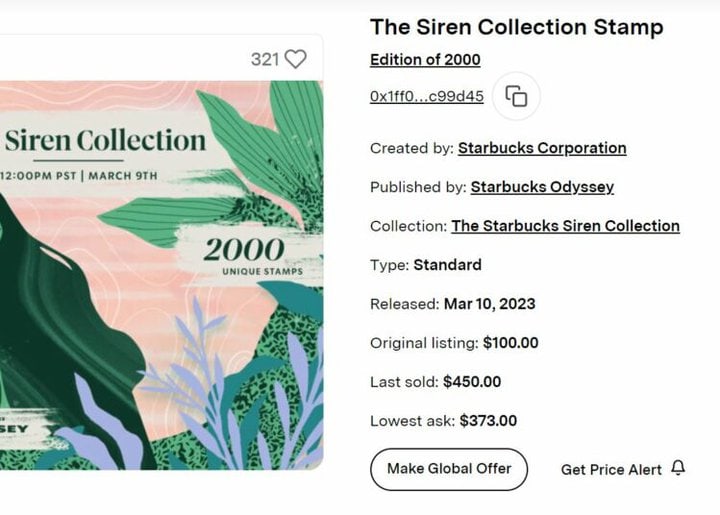Screen dimensions: 720x515
Task: Click the bell icon beside Get Price Alert
Action: click(679, 468)
